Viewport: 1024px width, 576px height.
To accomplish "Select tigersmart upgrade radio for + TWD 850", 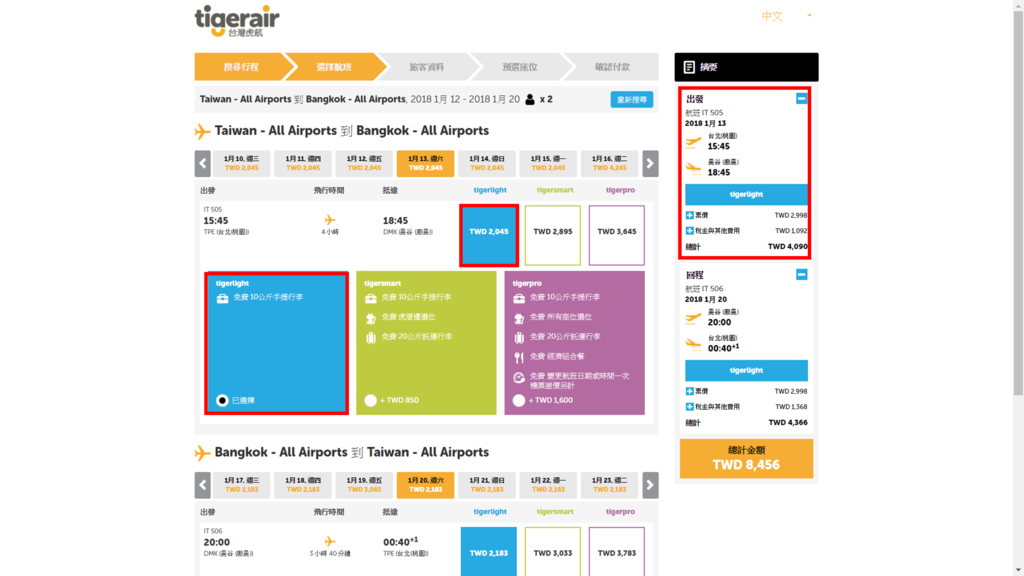I will click(370, 400).
